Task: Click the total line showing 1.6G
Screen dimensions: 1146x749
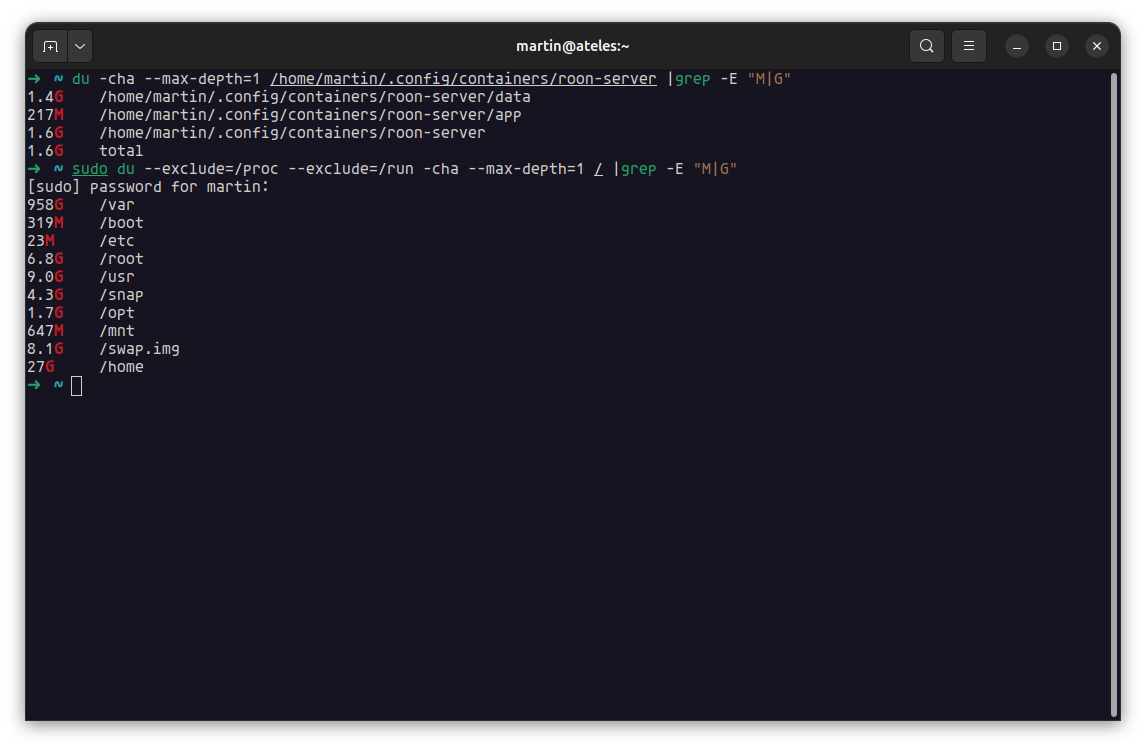Action: pyautogui.click(x=120, y=151)
